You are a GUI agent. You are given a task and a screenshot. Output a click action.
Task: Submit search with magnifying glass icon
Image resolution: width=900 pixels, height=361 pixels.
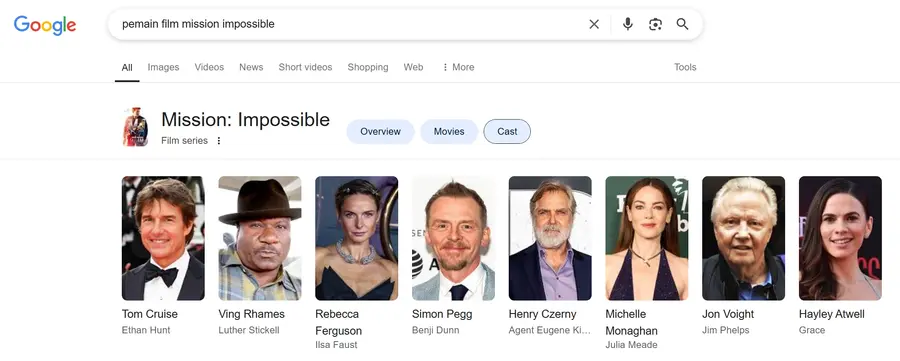(682, 24)
